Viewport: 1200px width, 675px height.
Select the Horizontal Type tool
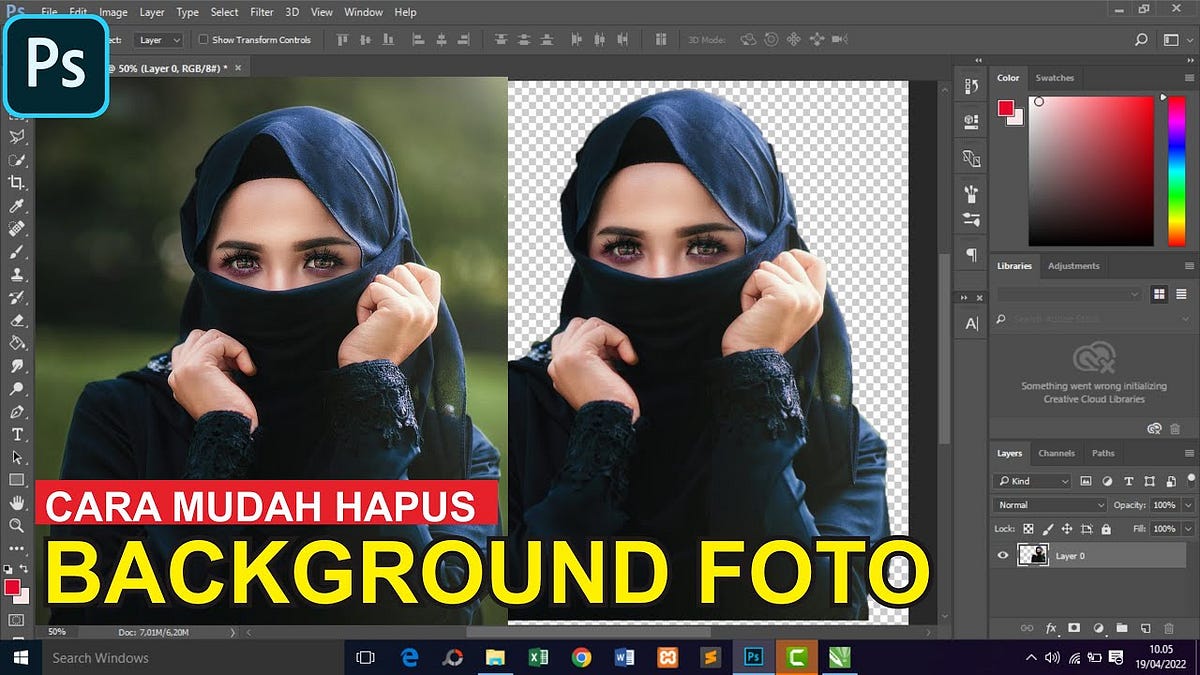tap(17, 434)
